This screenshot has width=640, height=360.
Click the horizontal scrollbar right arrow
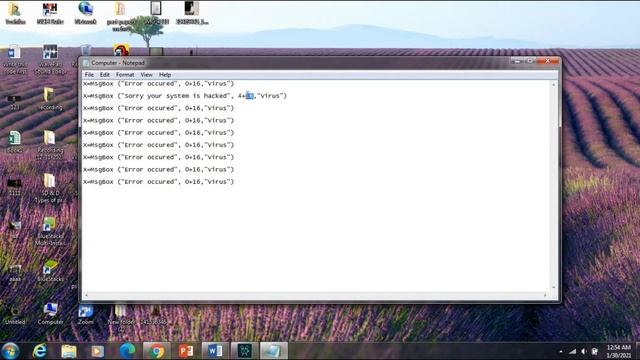(545, 295)
